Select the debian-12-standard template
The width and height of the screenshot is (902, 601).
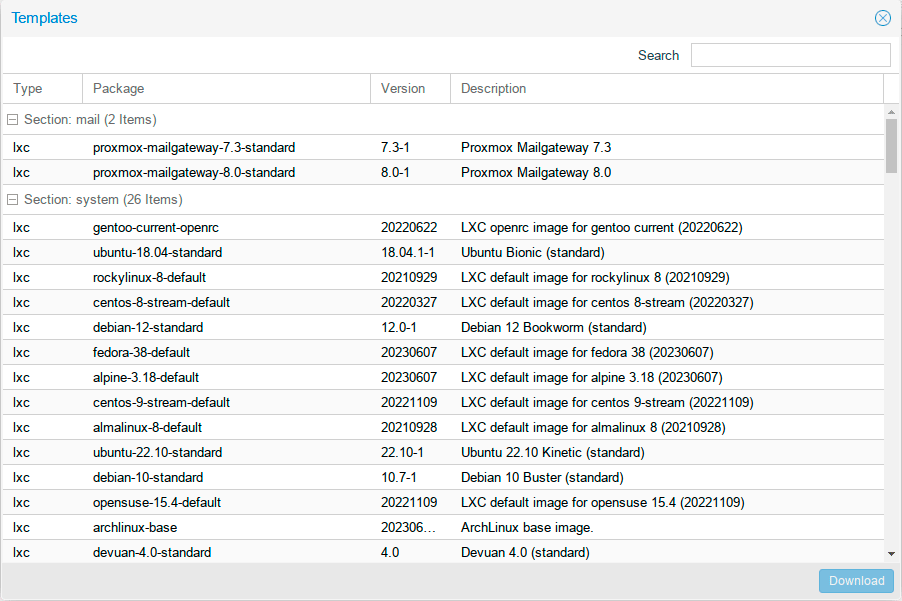click(x=148, y=328)
